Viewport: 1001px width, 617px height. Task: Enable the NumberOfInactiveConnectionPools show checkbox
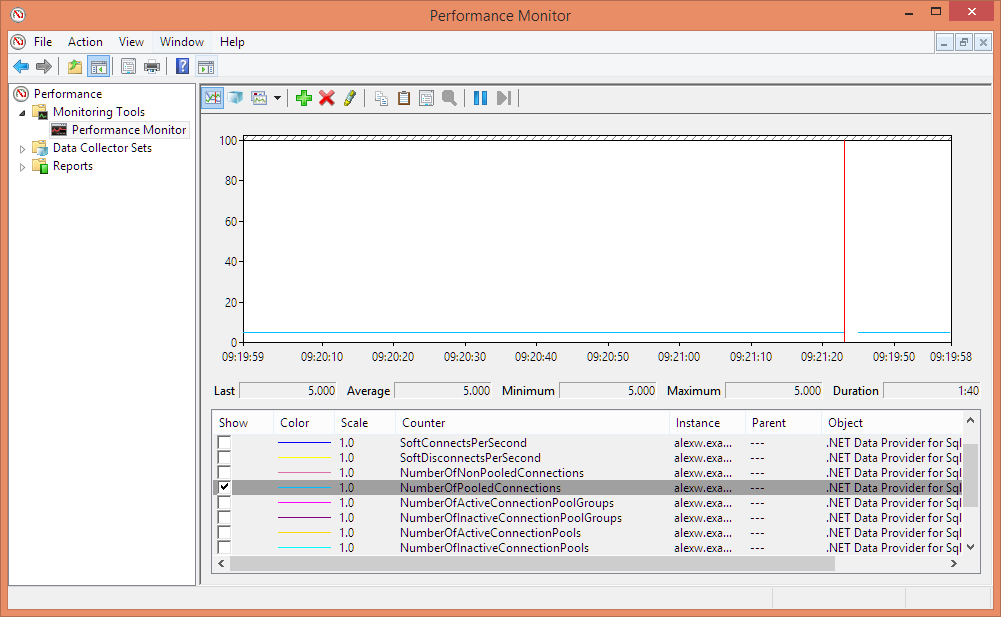point(224,547)
